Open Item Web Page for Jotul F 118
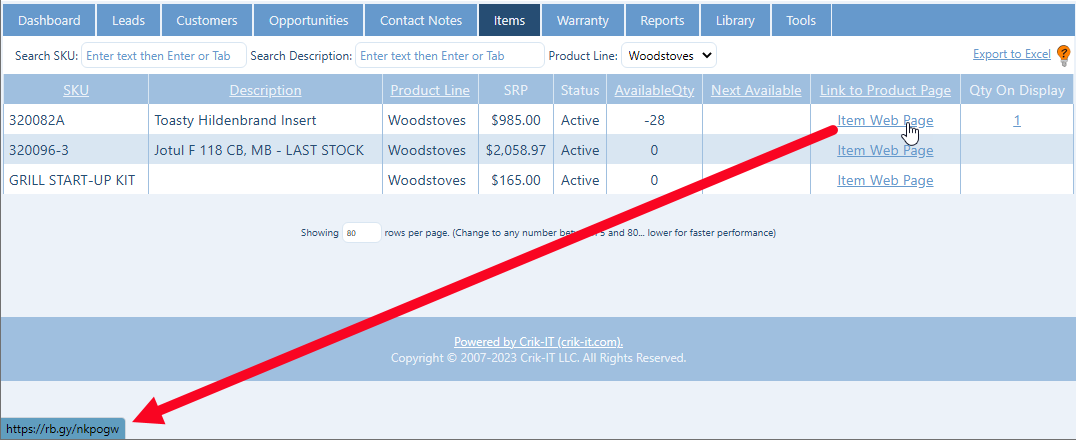Screen dimensions: 1076x440 click(x=885, y=150)
